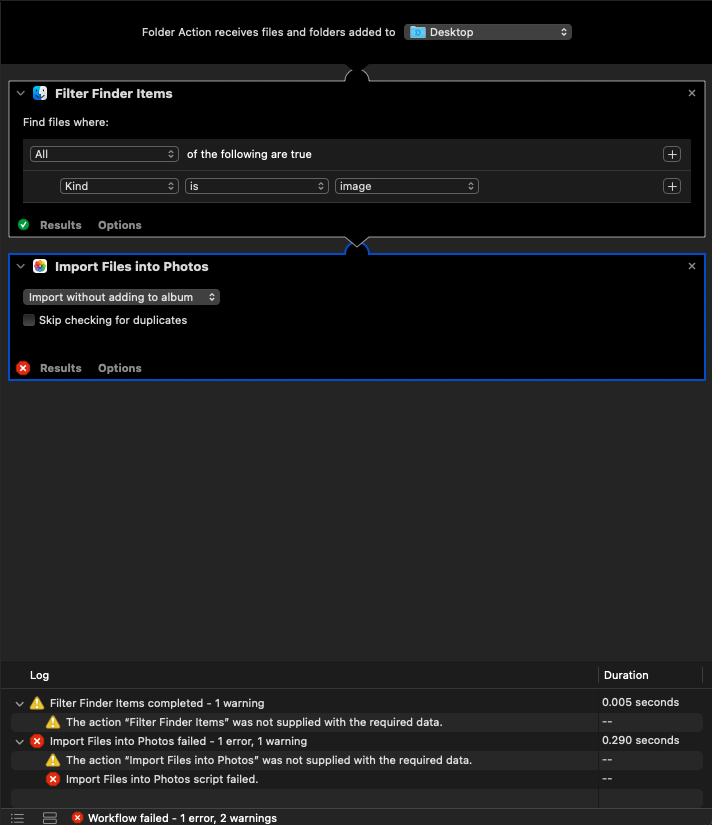The height and width of the screenshot is (825, 712).
Task: Click error icon beside 'script failed' message
Action: pos(53,779)
